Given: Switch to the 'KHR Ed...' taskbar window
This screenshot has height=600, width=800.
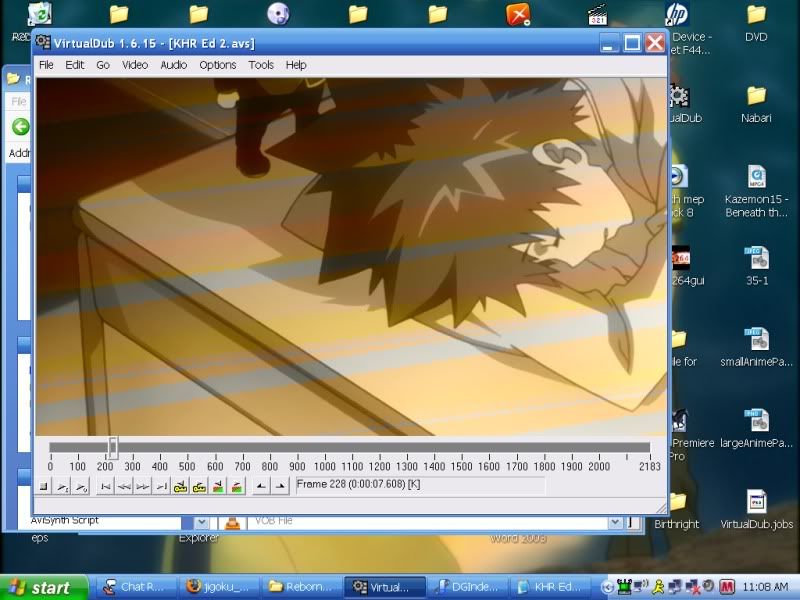Looking at the screenshot, I should [x=550, y=587].
